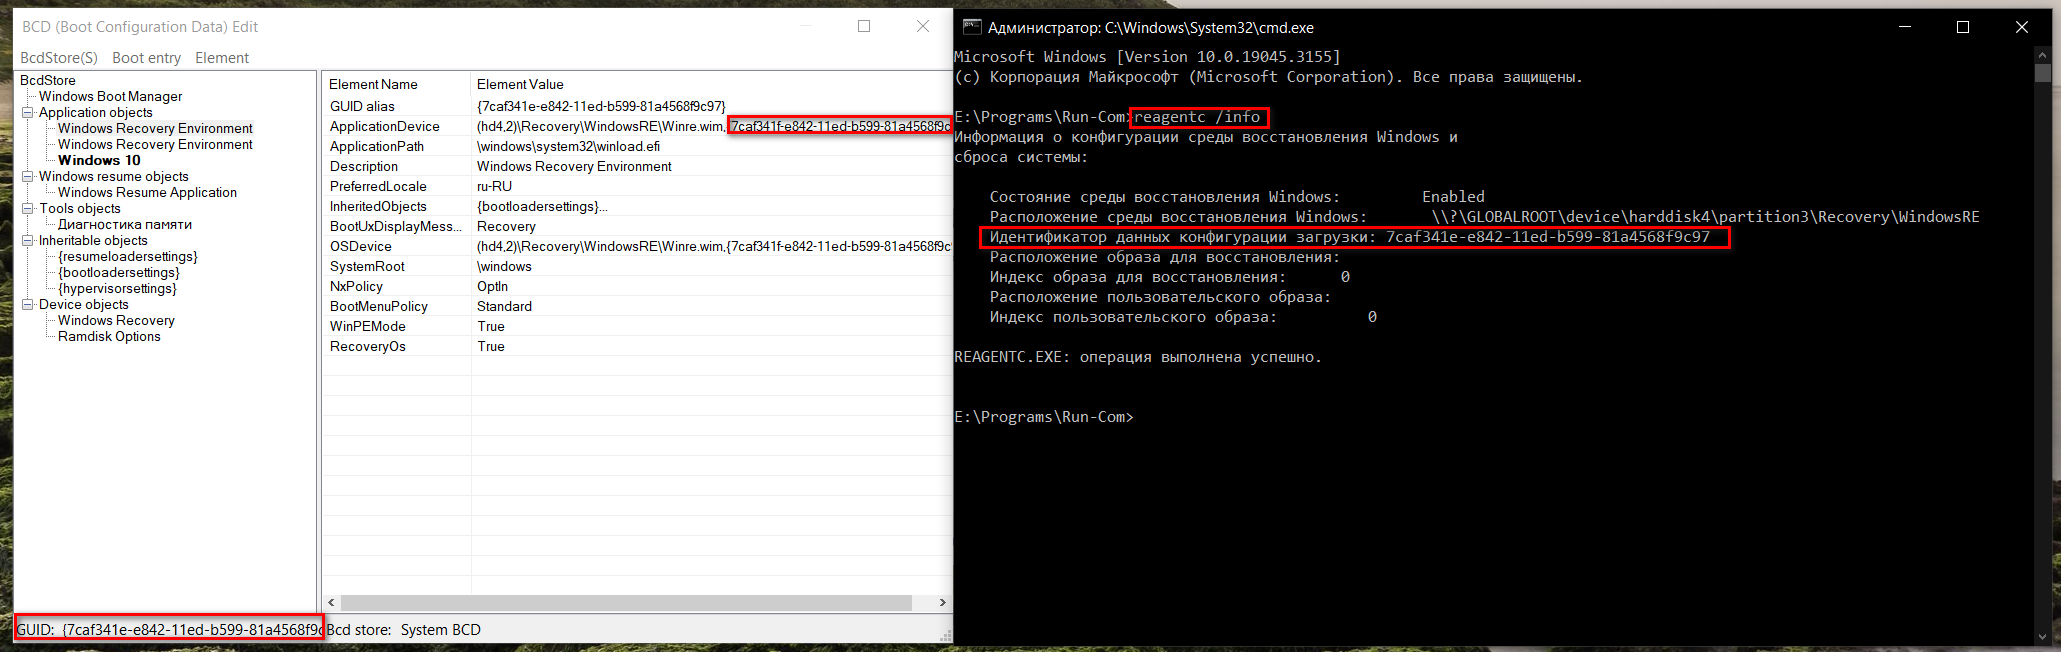Select the Windows 10 boot entry
This screenshot has width=2061, height=652.
tap(99, 161)
